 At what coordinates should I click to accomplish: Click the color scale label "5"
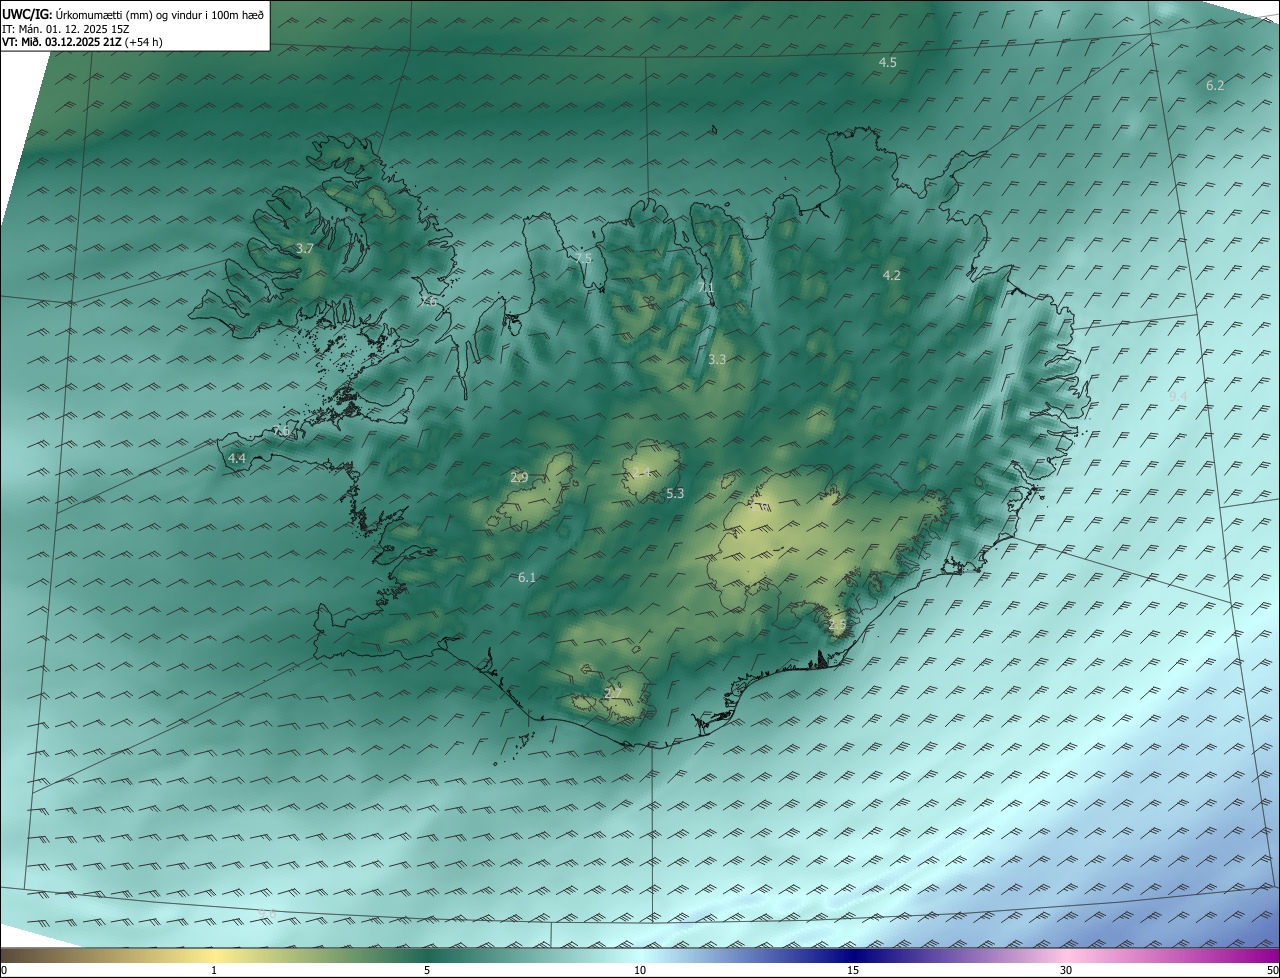[x=427, y=970]
